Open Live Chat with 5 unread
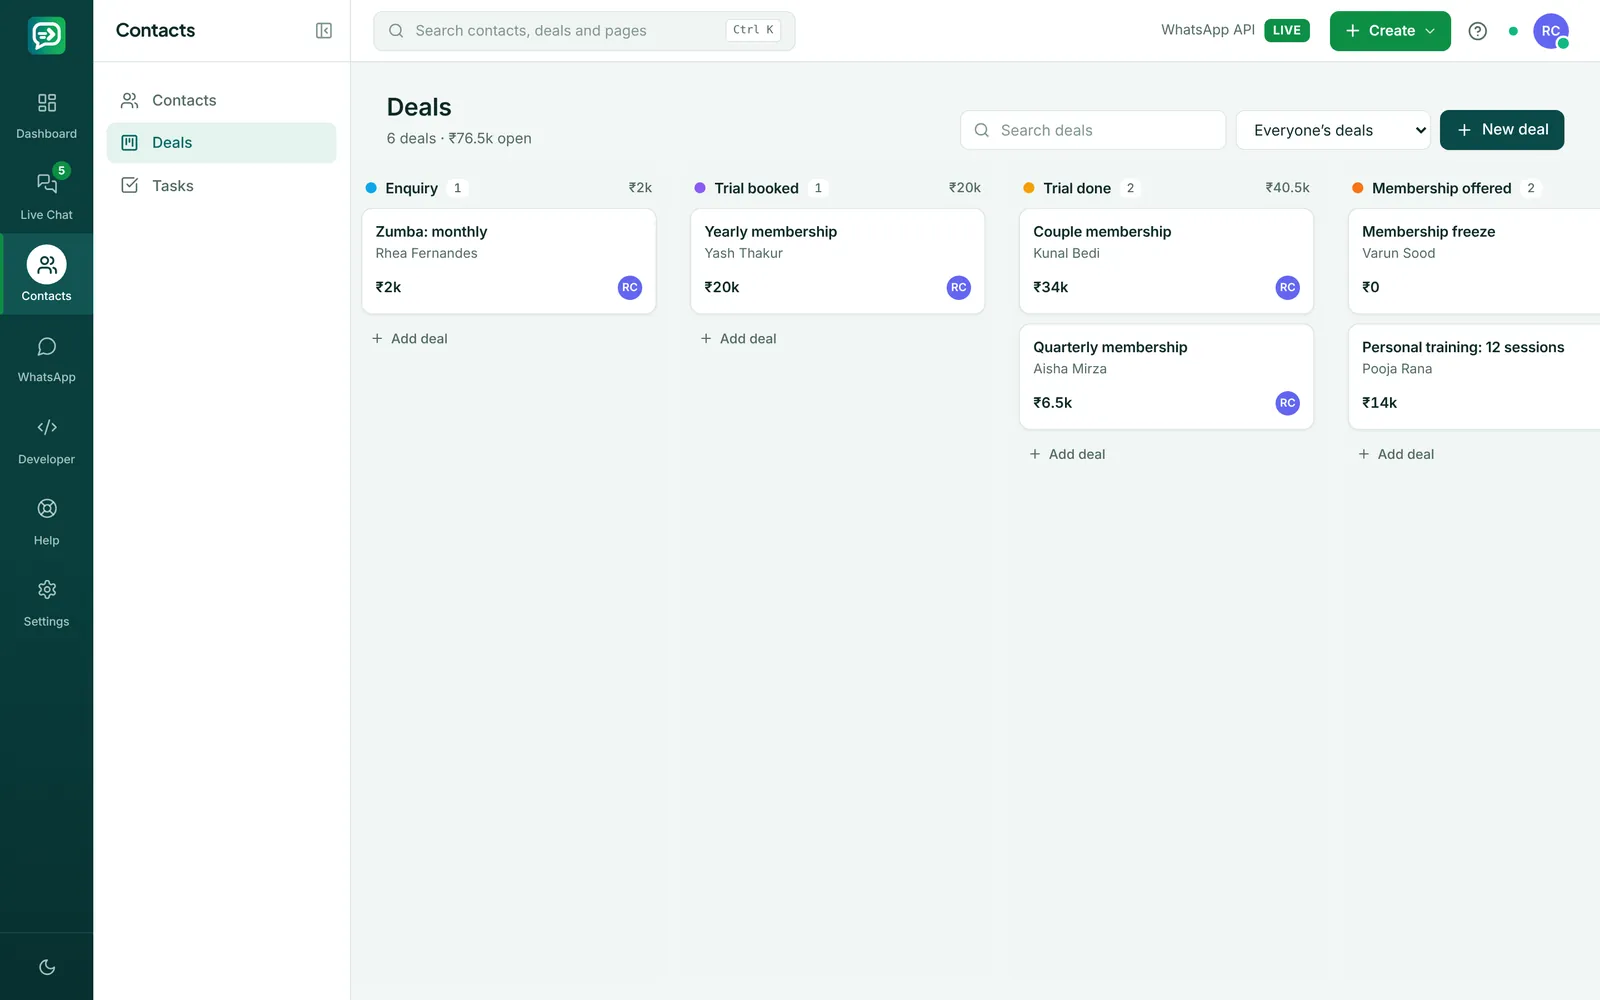The height and width of the screenshot is (1000, 1600). coord(46,193)
